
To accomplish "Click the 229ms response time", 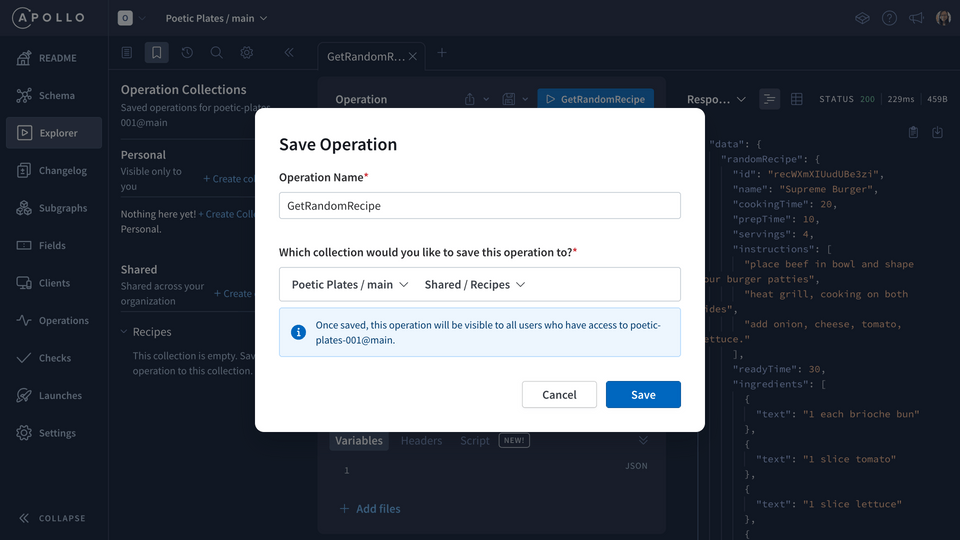I will pos(901,99).
